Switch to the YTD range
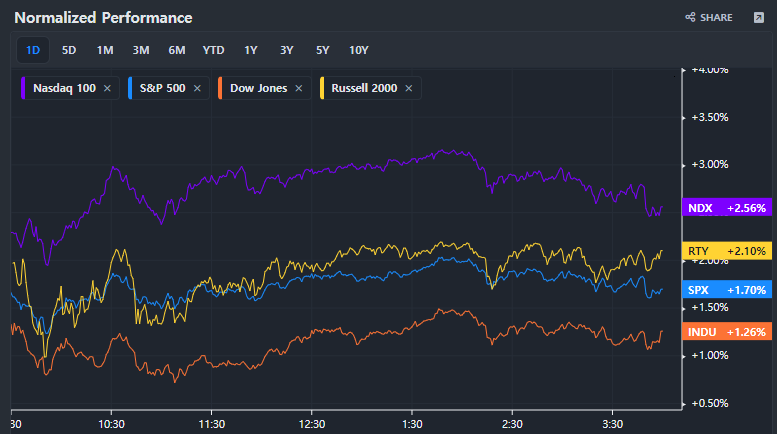 pyautogui.click(x=214, y=50)
